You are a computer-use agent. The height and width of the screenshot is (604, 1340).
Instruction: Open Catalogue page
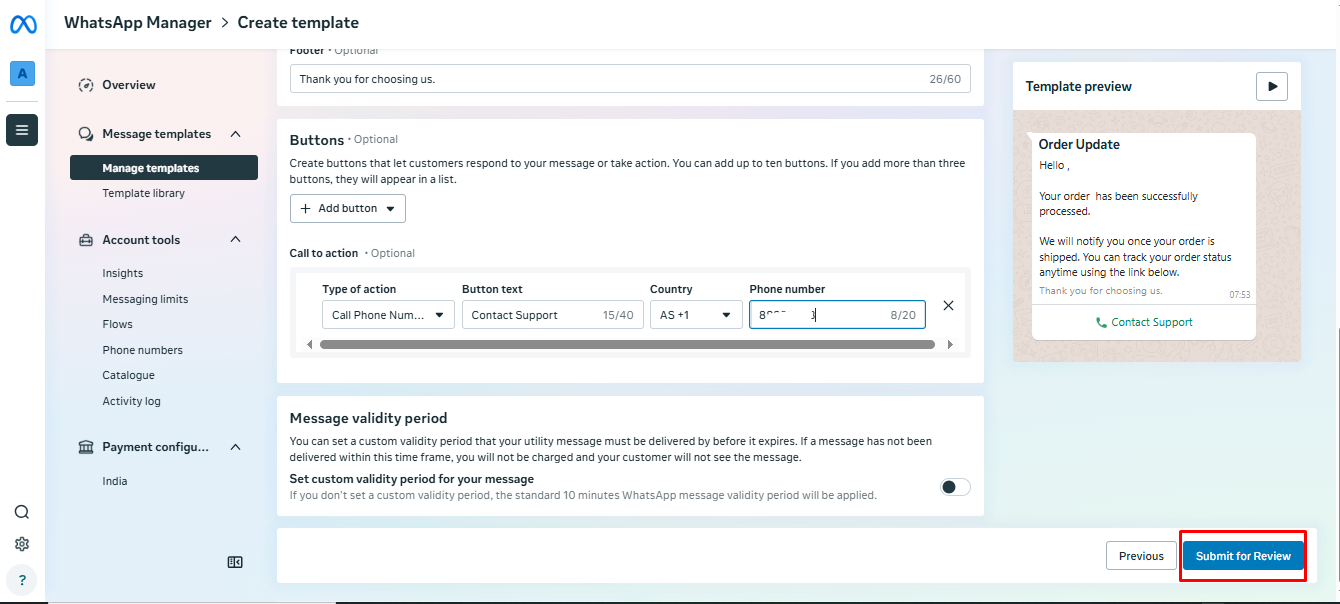(128, 375)
